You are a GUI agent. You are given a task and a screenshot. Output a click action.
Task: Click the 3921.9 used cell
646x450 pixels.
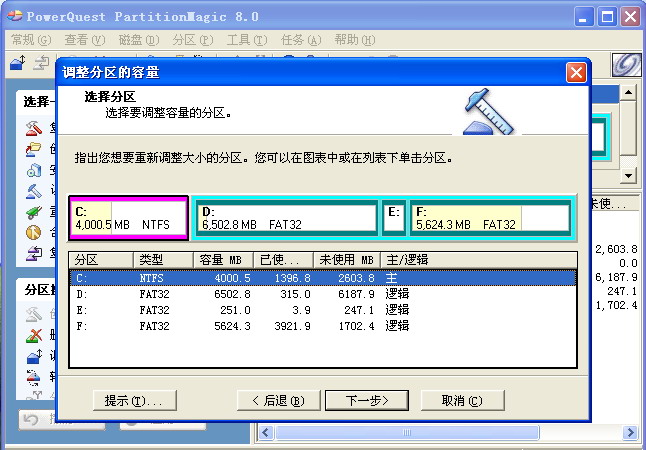pyautogui.click(x=293, y=326)
